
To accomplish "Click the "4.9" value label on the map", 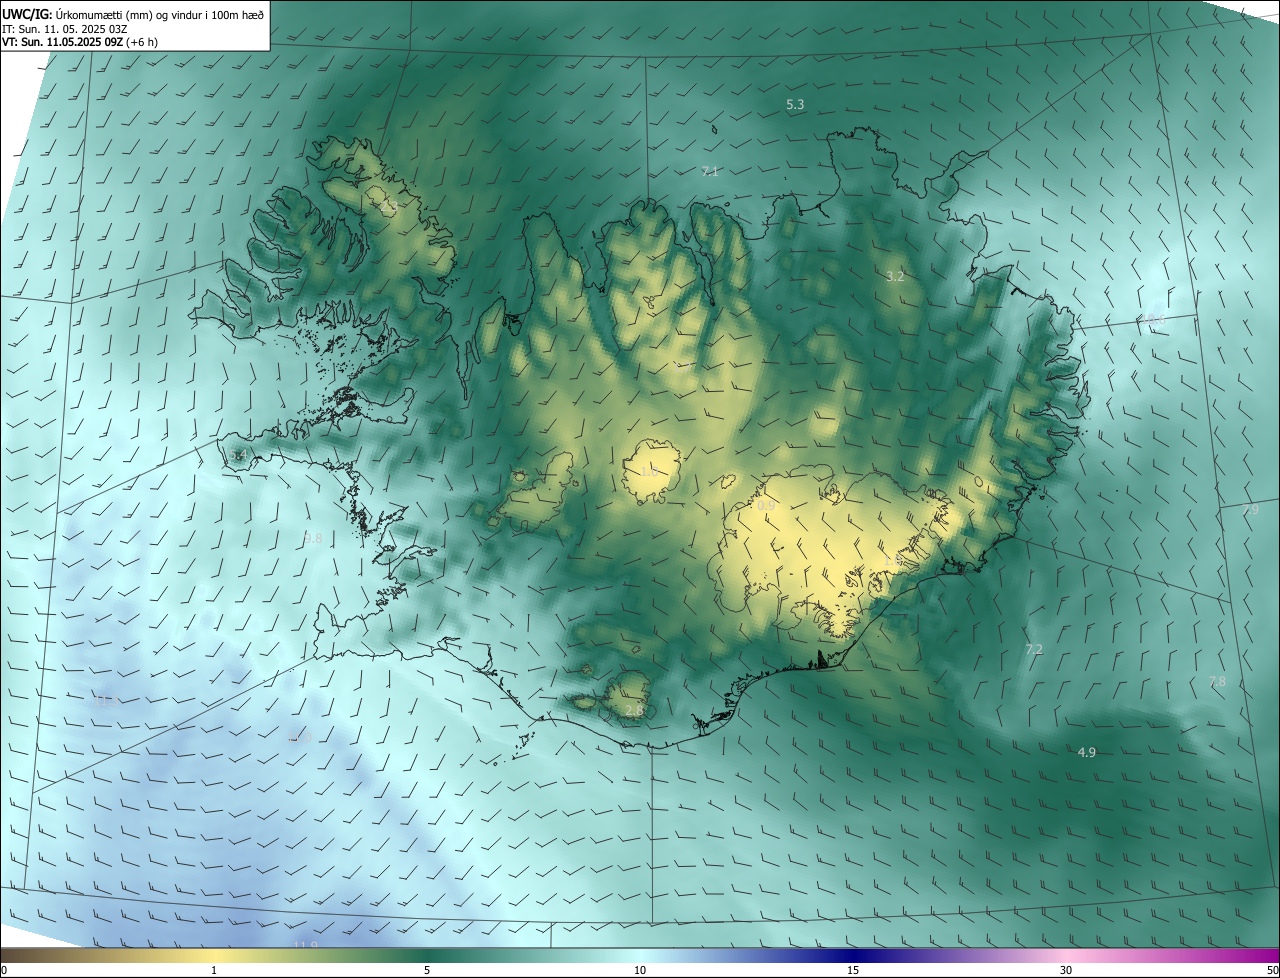I will pyautogui.click(x=1087, y=752).
